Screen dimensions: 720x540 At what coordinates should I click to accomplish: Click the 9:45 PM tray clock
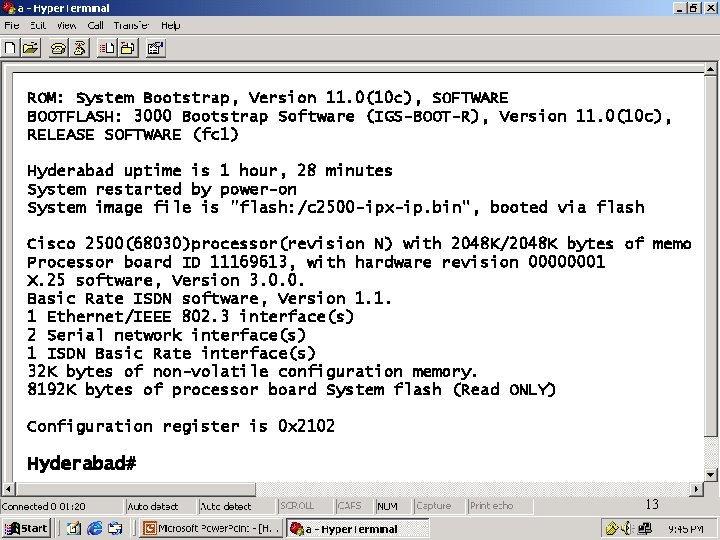click(x=686, y=529)
